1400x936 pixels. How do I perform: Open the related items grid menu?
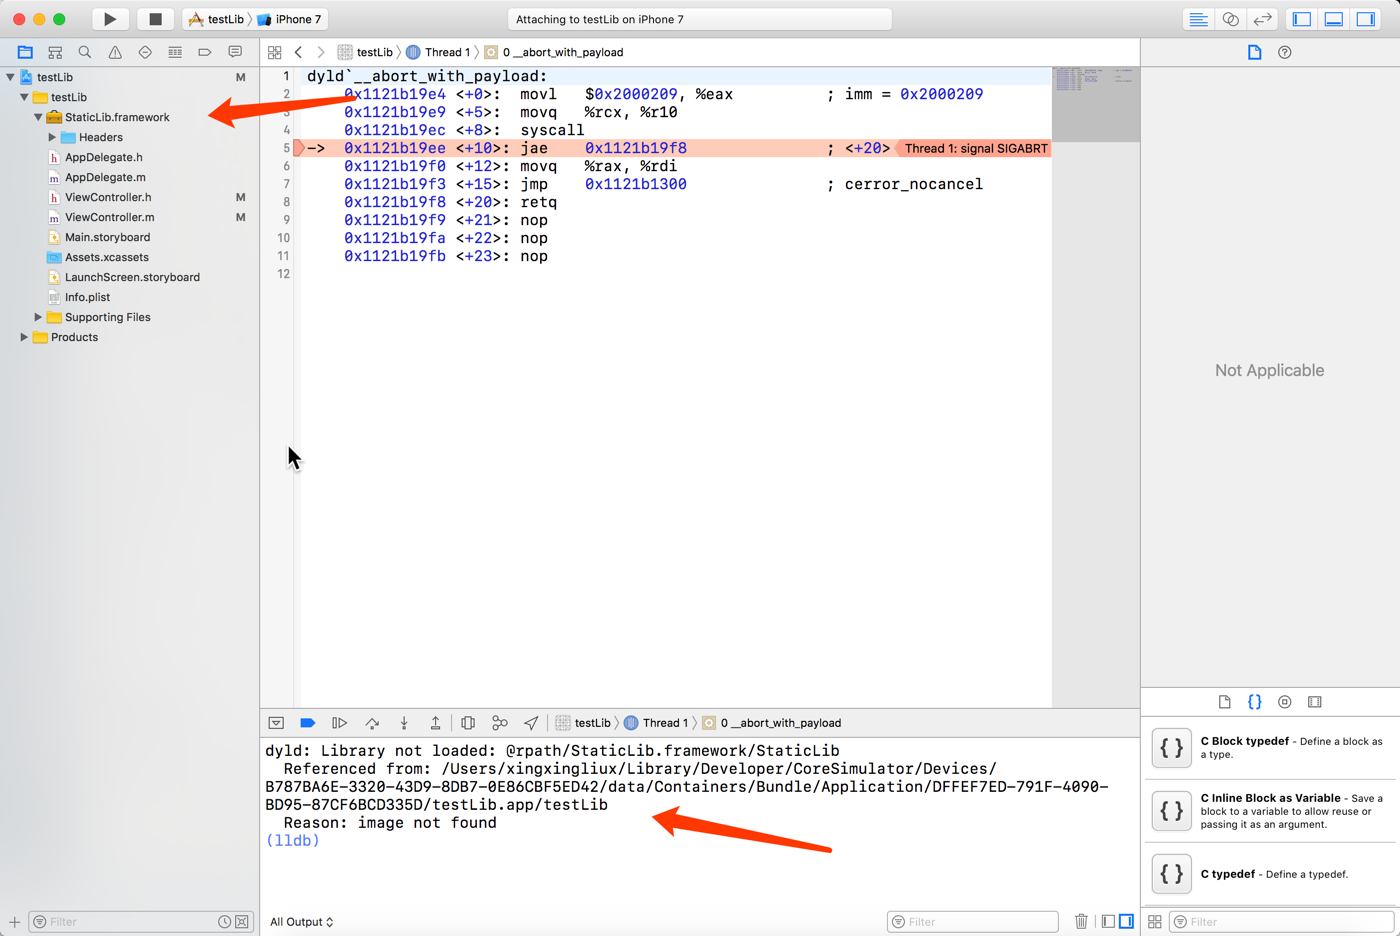coord(274,52)
